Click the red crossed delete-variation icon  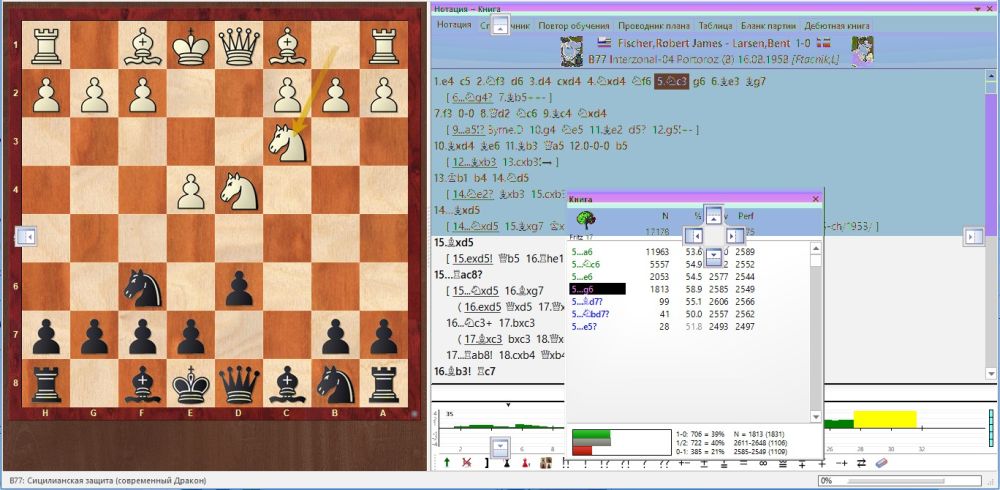467,464
